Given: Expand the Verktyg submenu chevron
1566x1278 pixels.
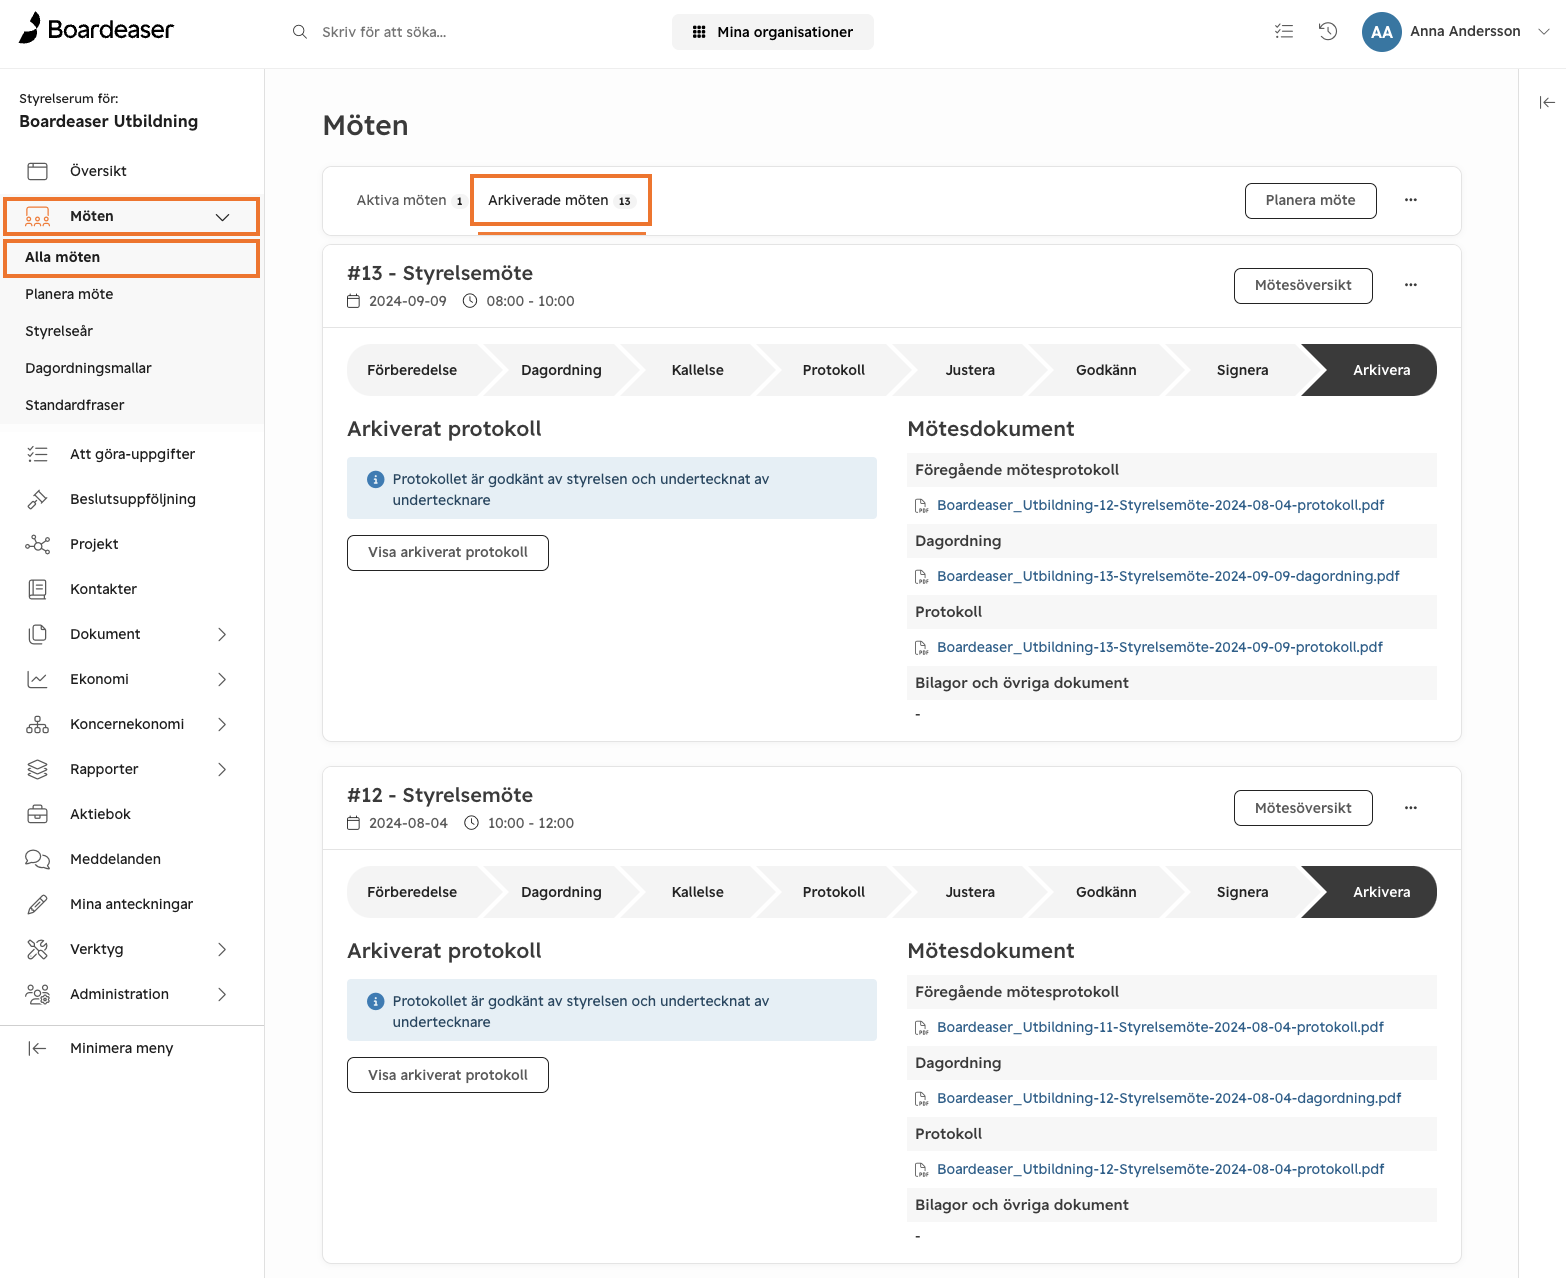Looking at the screenshot, I should pyautogui.click(x=222, y=949).
